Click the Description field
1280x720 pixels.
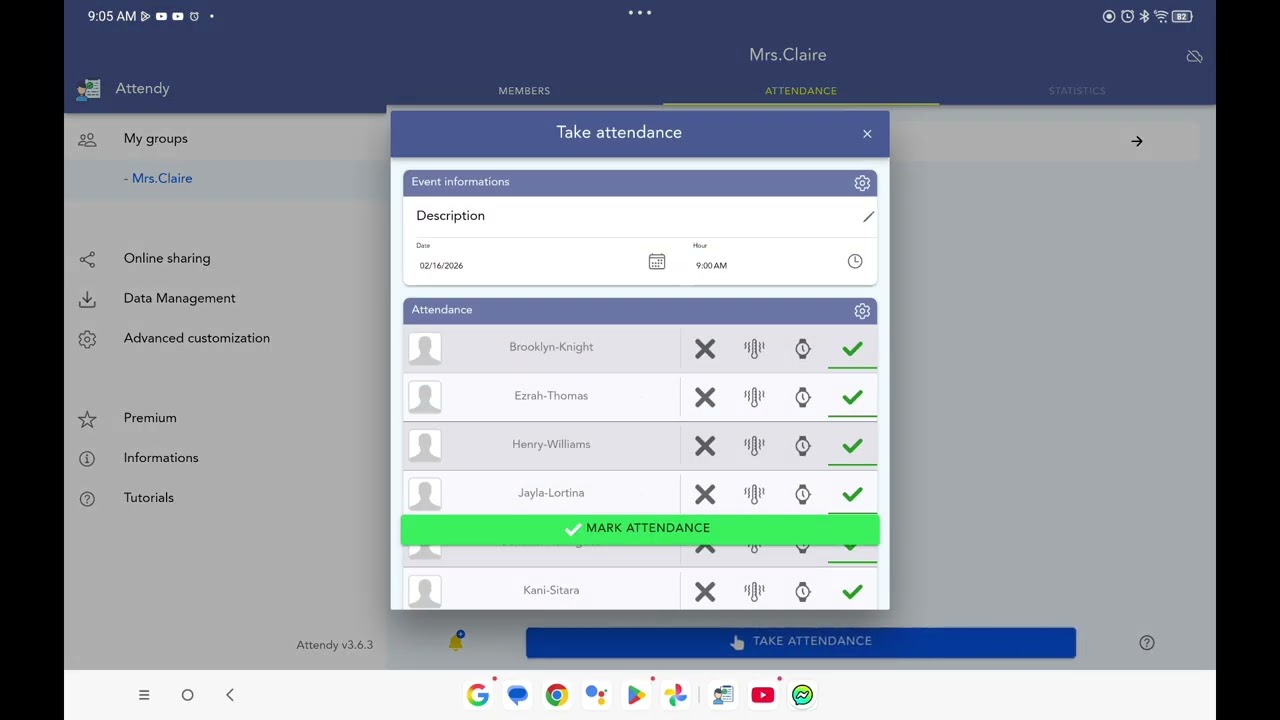point(640,216)
